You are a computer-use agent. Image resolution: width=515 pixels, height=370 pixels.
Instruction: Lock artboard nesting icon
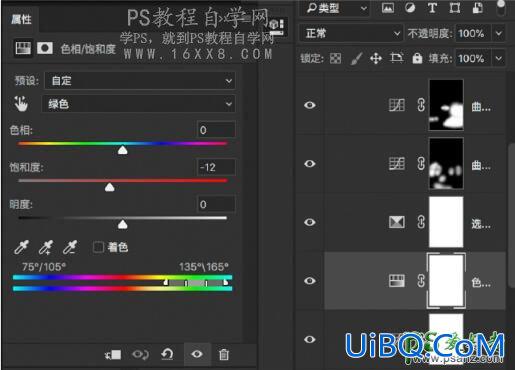point(396,59)
